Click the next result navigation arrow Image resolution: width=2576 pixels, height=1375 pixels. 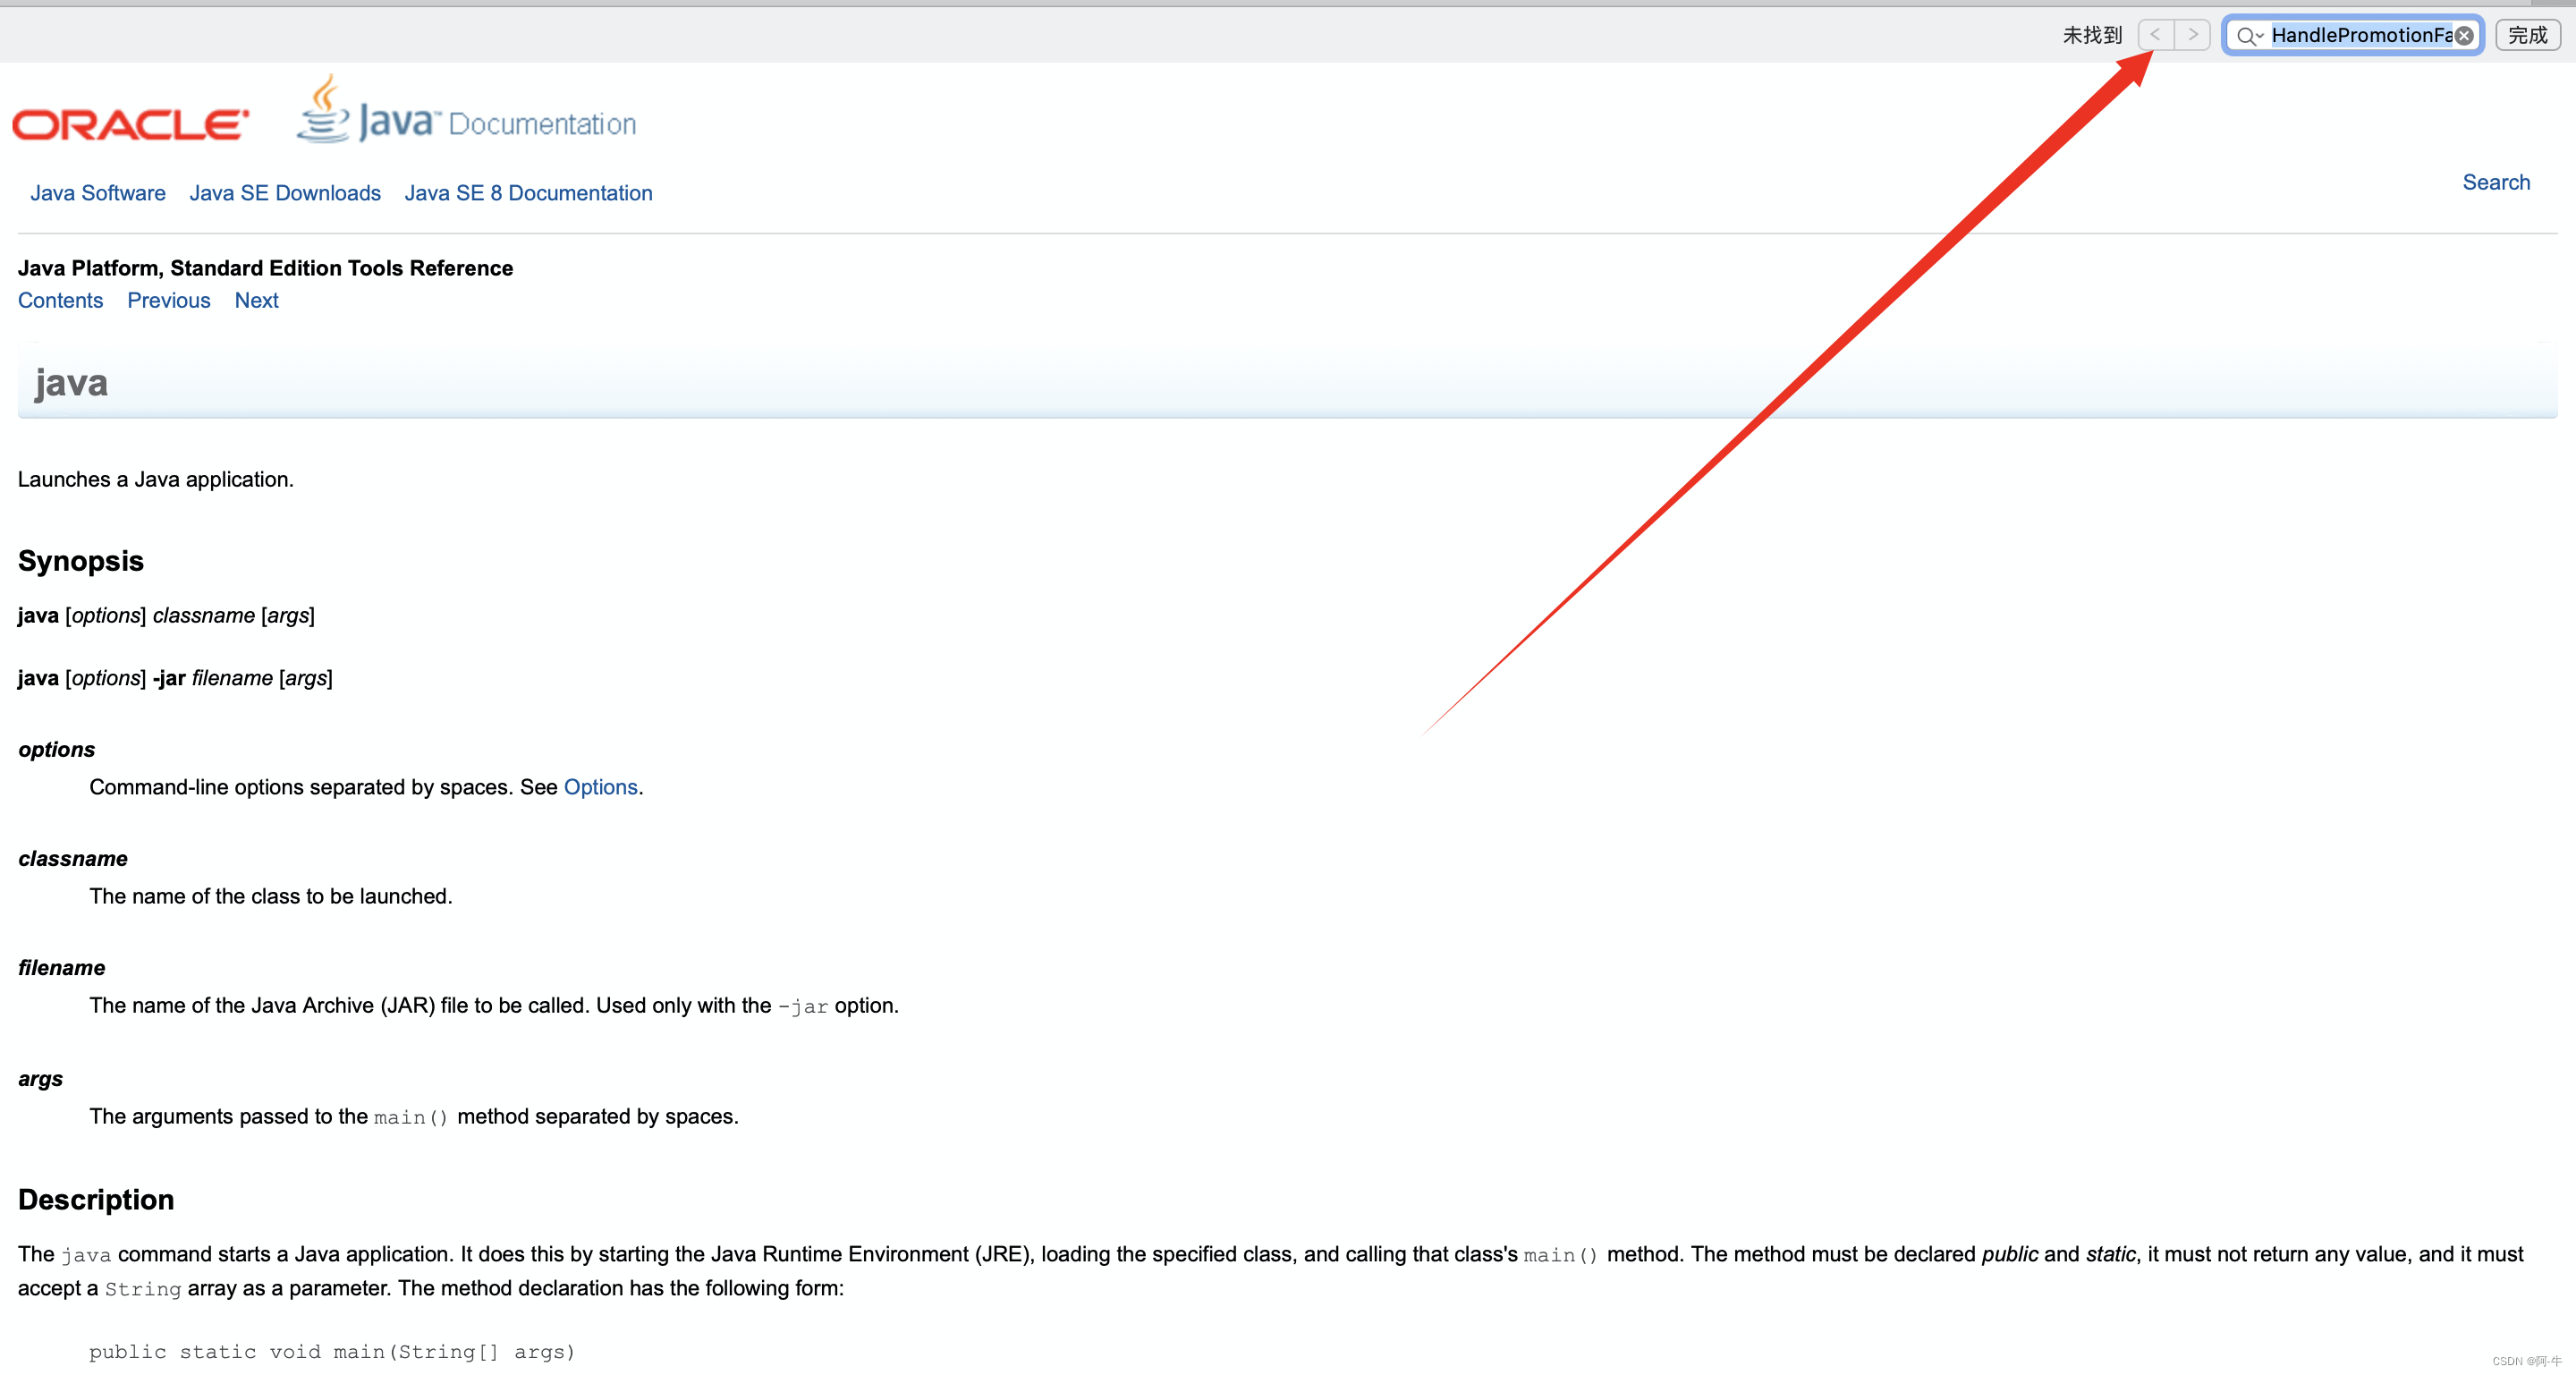point(2198,34)
